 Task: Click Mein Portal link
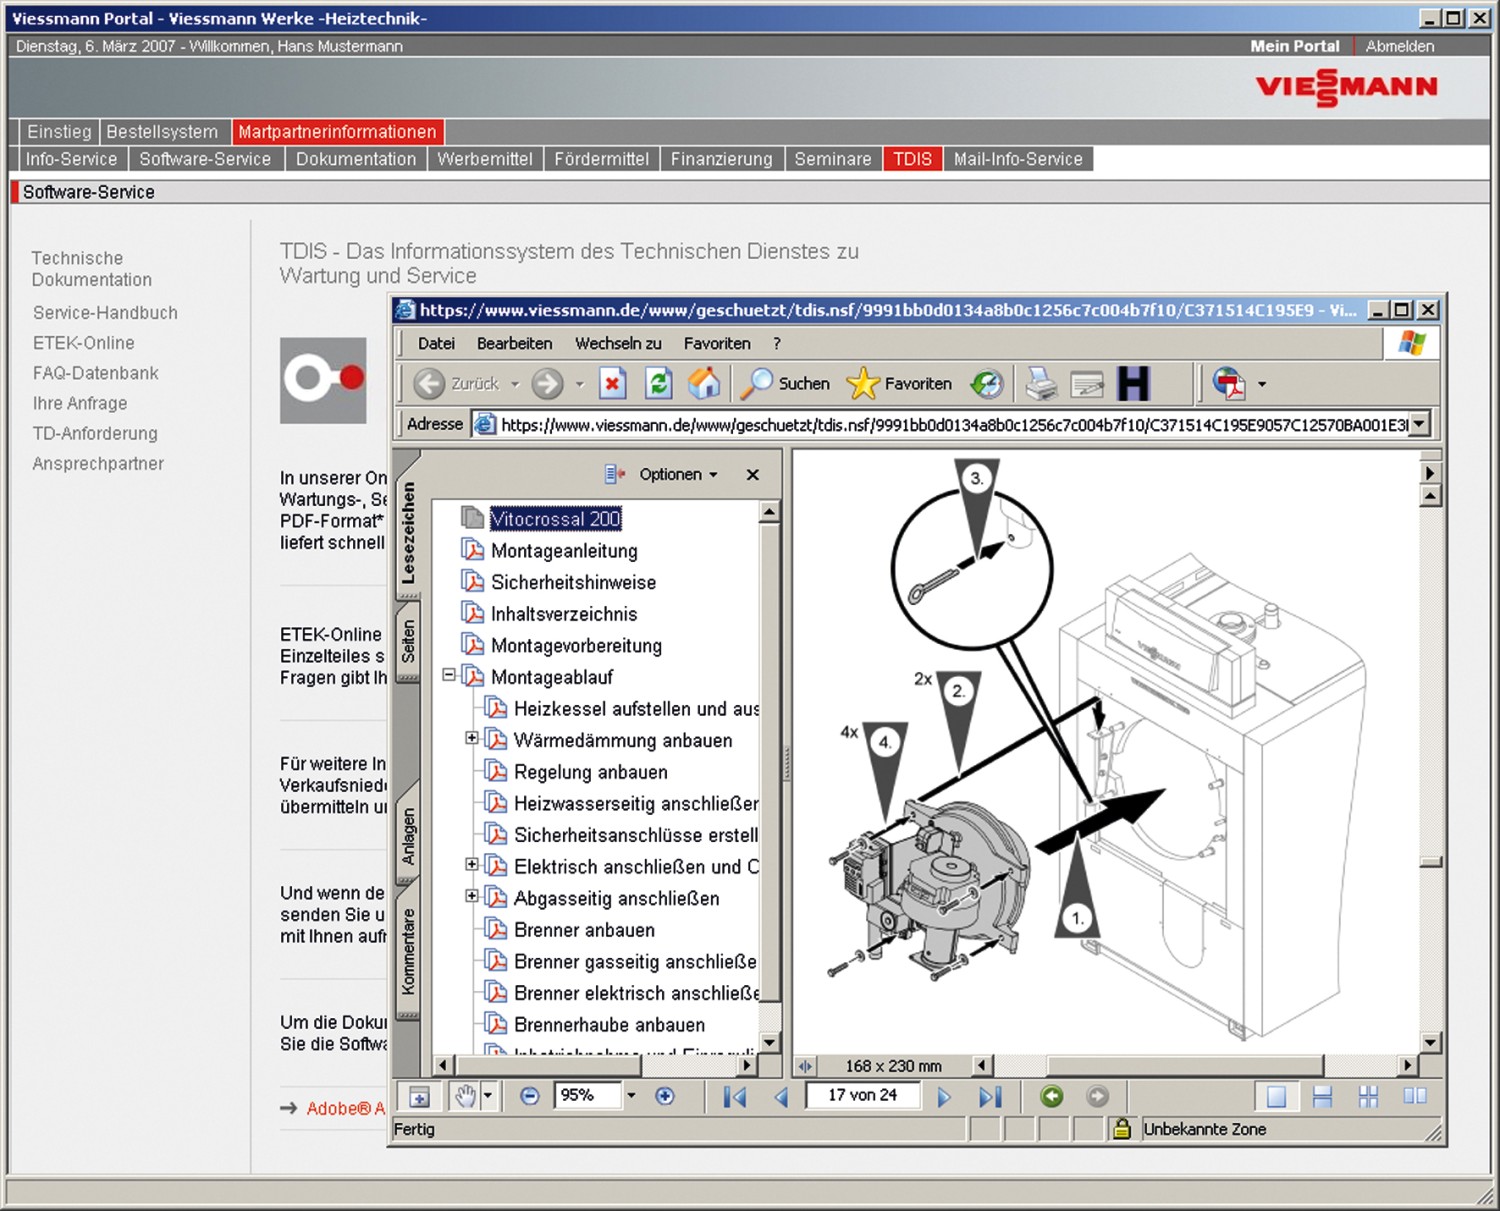click(x=1294, y=46)
